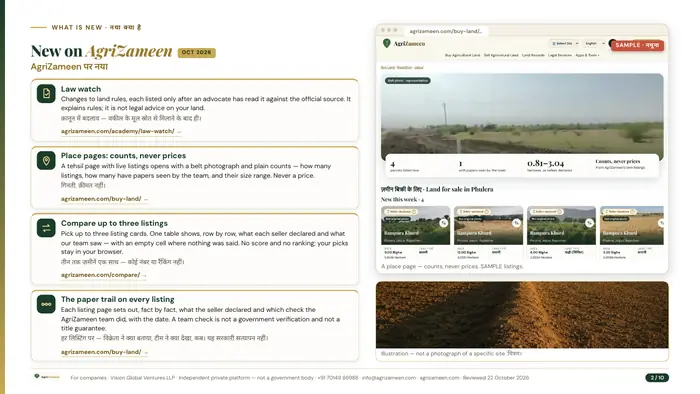This screenshot has width=700, height=394.
Task: Open Legal Services menu item
Action: (x=560, y=55)
